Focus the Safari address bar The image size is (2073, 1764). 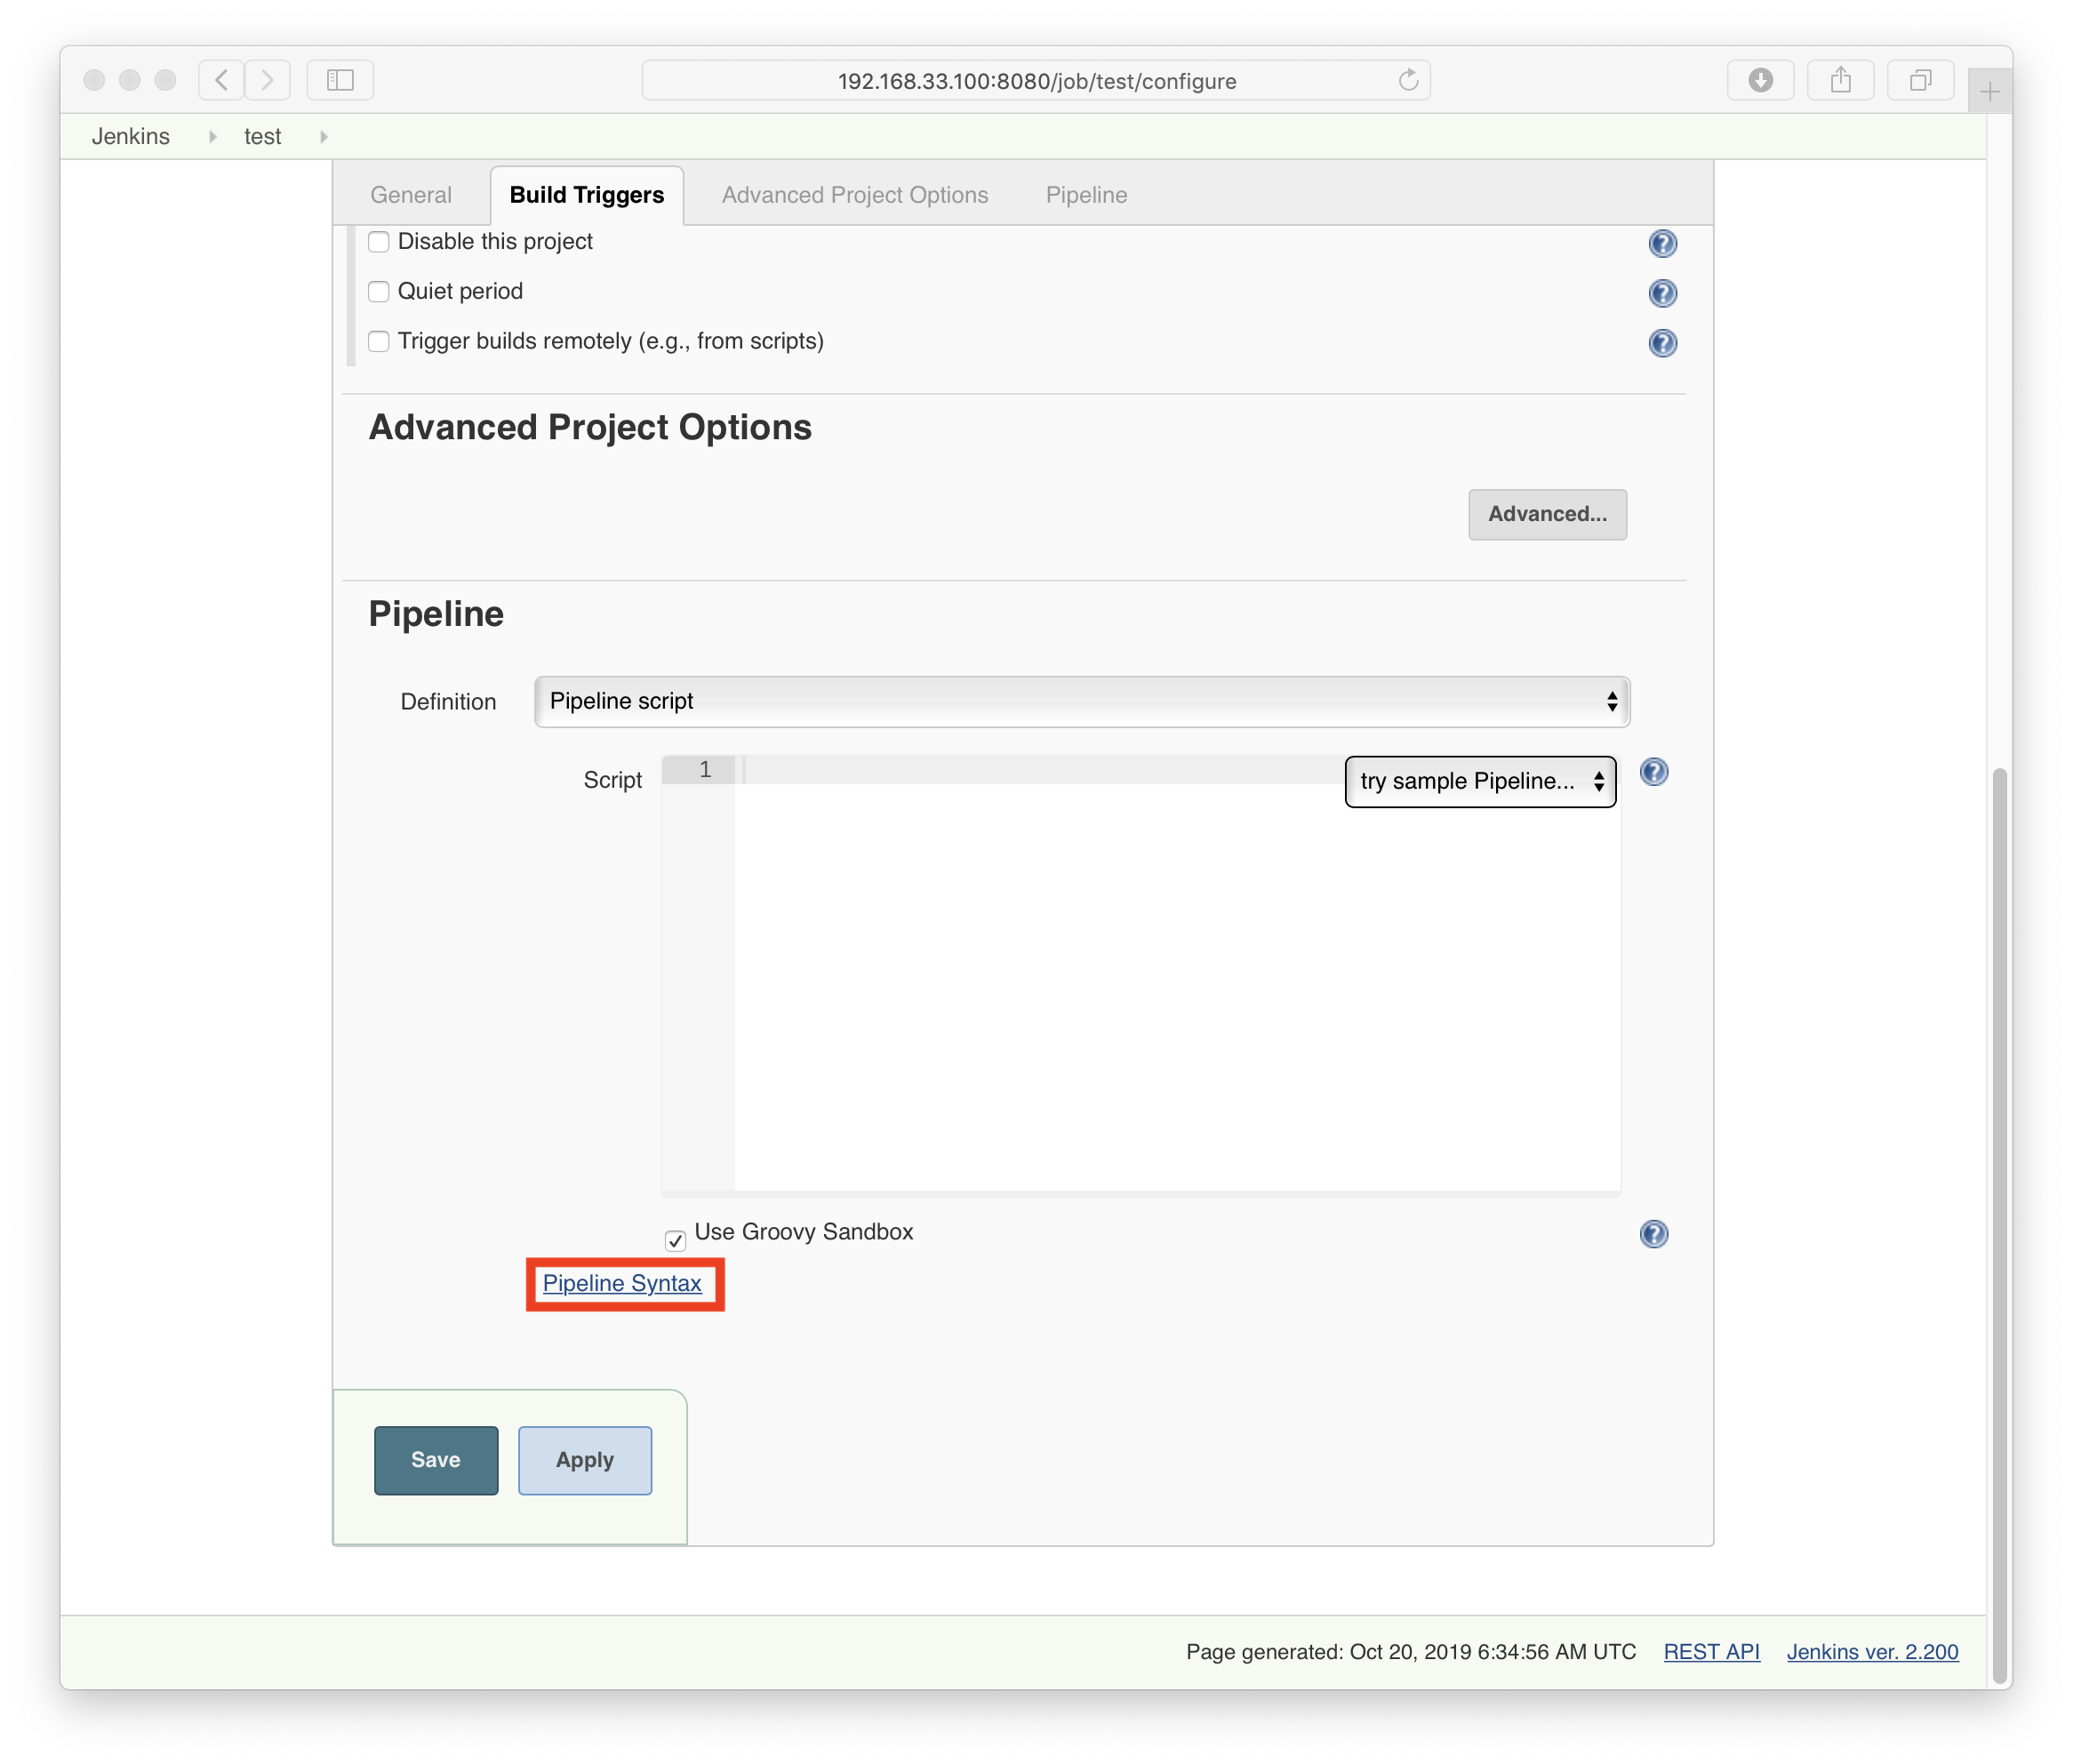click(x=1036, y=81)
